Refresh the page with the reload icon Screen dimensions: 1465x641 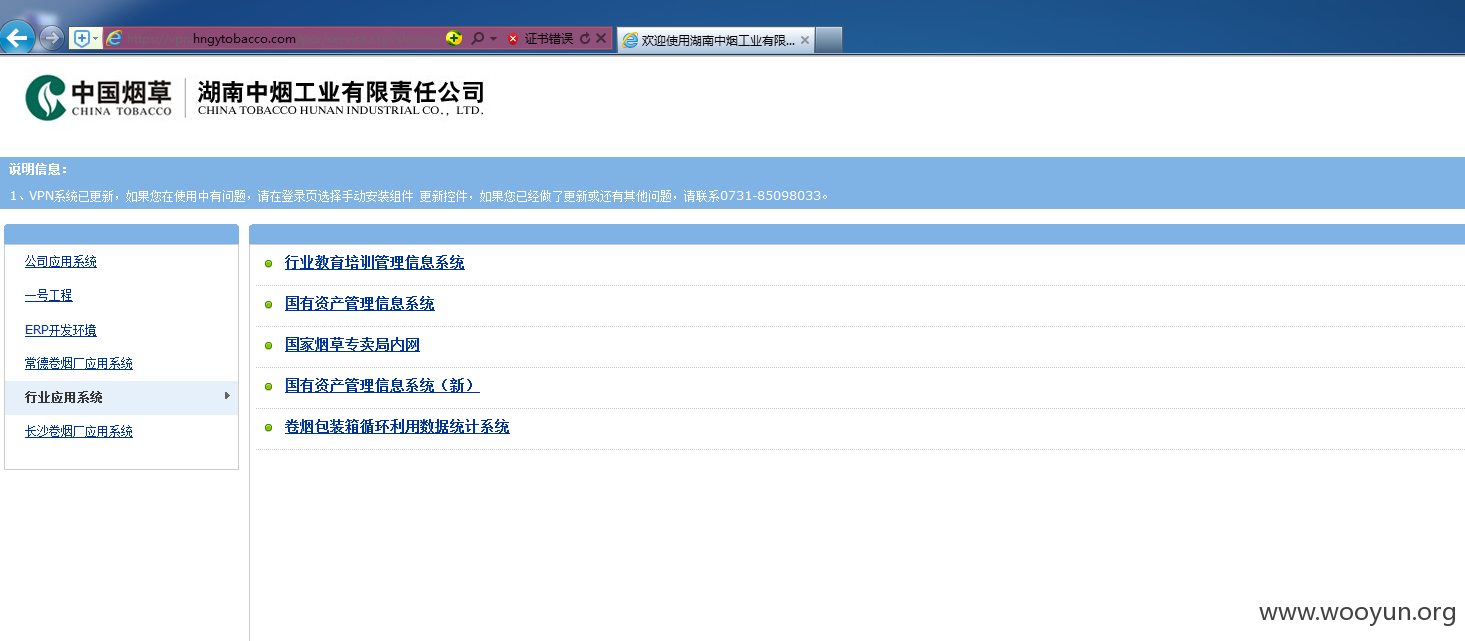(x=585, y=38)
